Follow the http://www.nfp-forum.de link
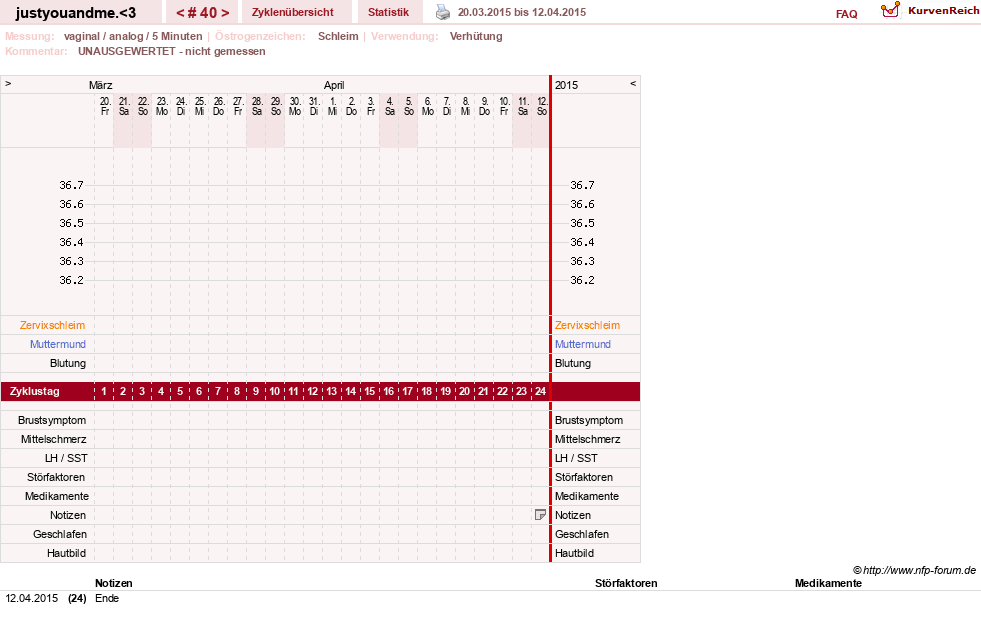Screen dimensions: 981x622 [x=920, y=570]
